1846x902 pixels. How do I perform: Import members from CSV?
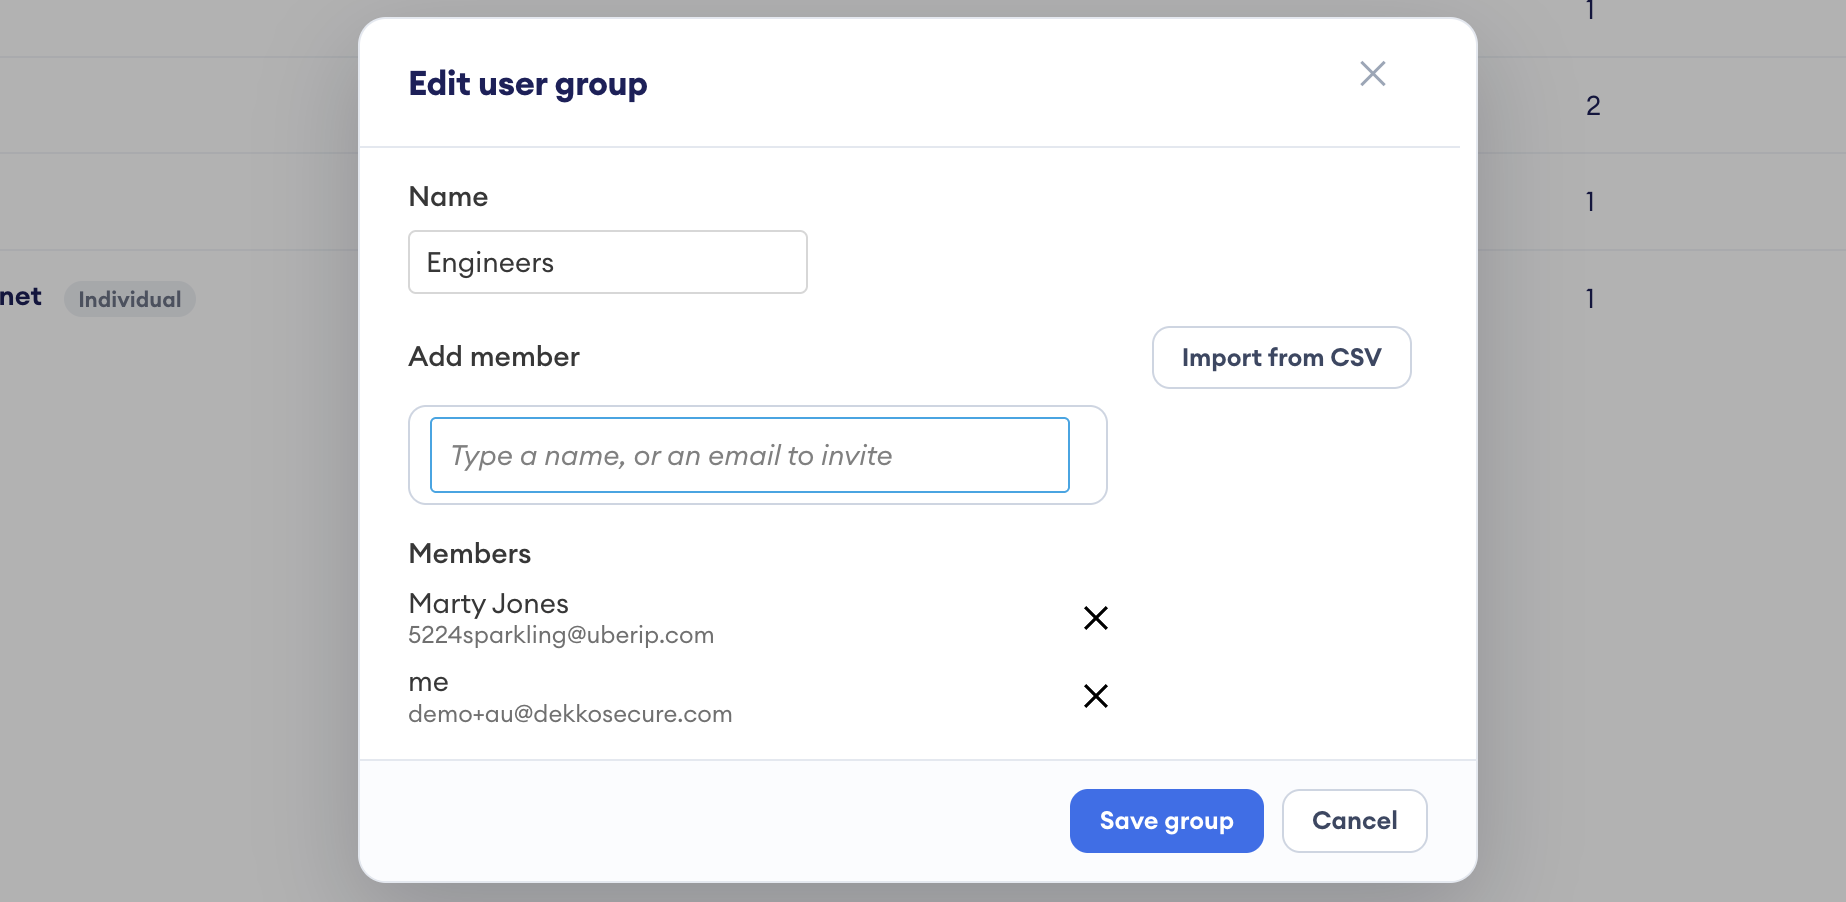1281,357
